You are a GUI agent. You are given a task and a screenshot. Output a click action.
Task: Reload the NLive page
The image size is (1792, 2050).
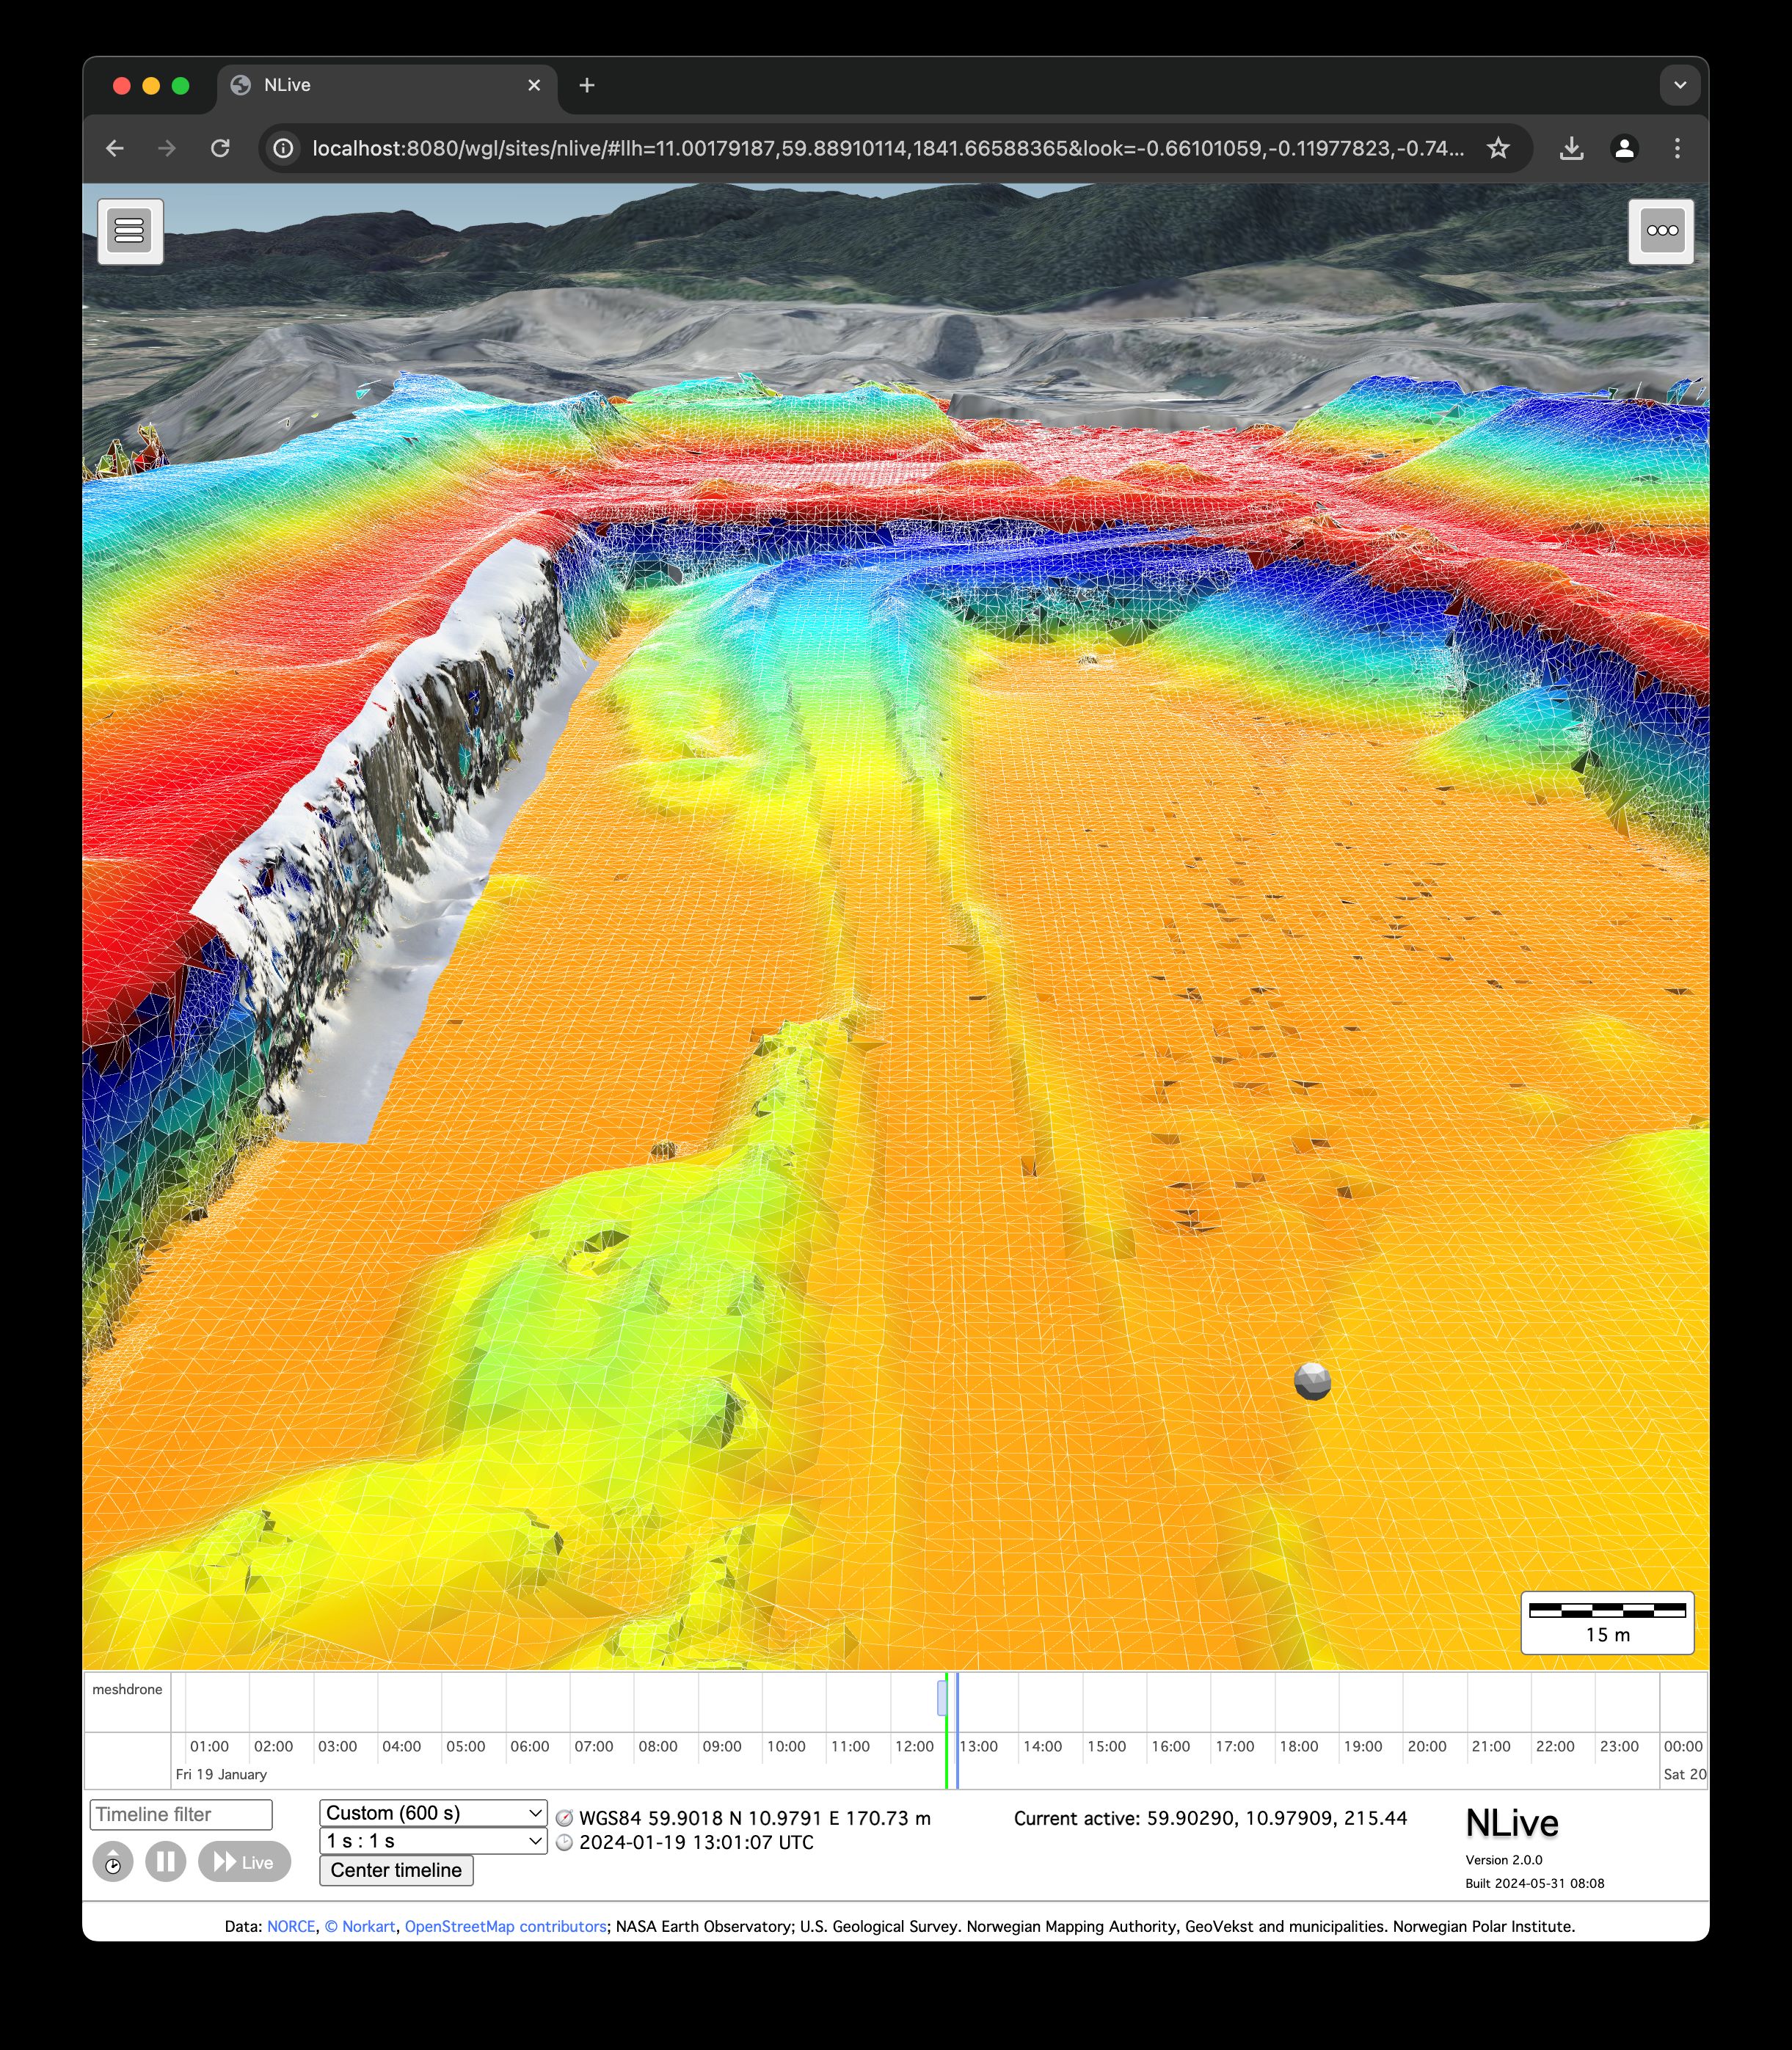[220, 148]
